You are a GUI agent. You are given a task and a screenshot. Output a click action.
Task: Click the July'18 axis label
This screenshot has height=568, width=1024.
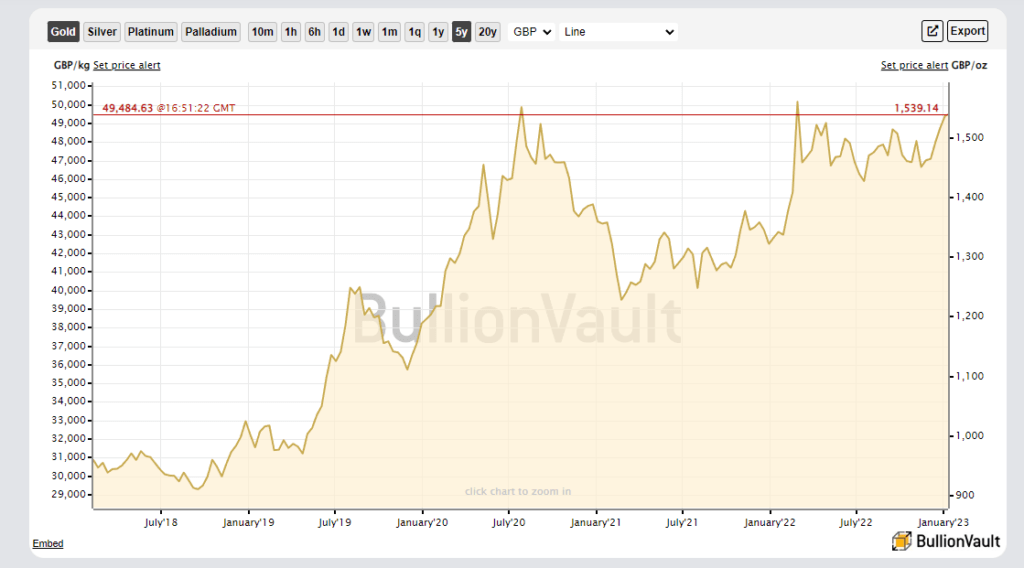click(x=161, y=522)
